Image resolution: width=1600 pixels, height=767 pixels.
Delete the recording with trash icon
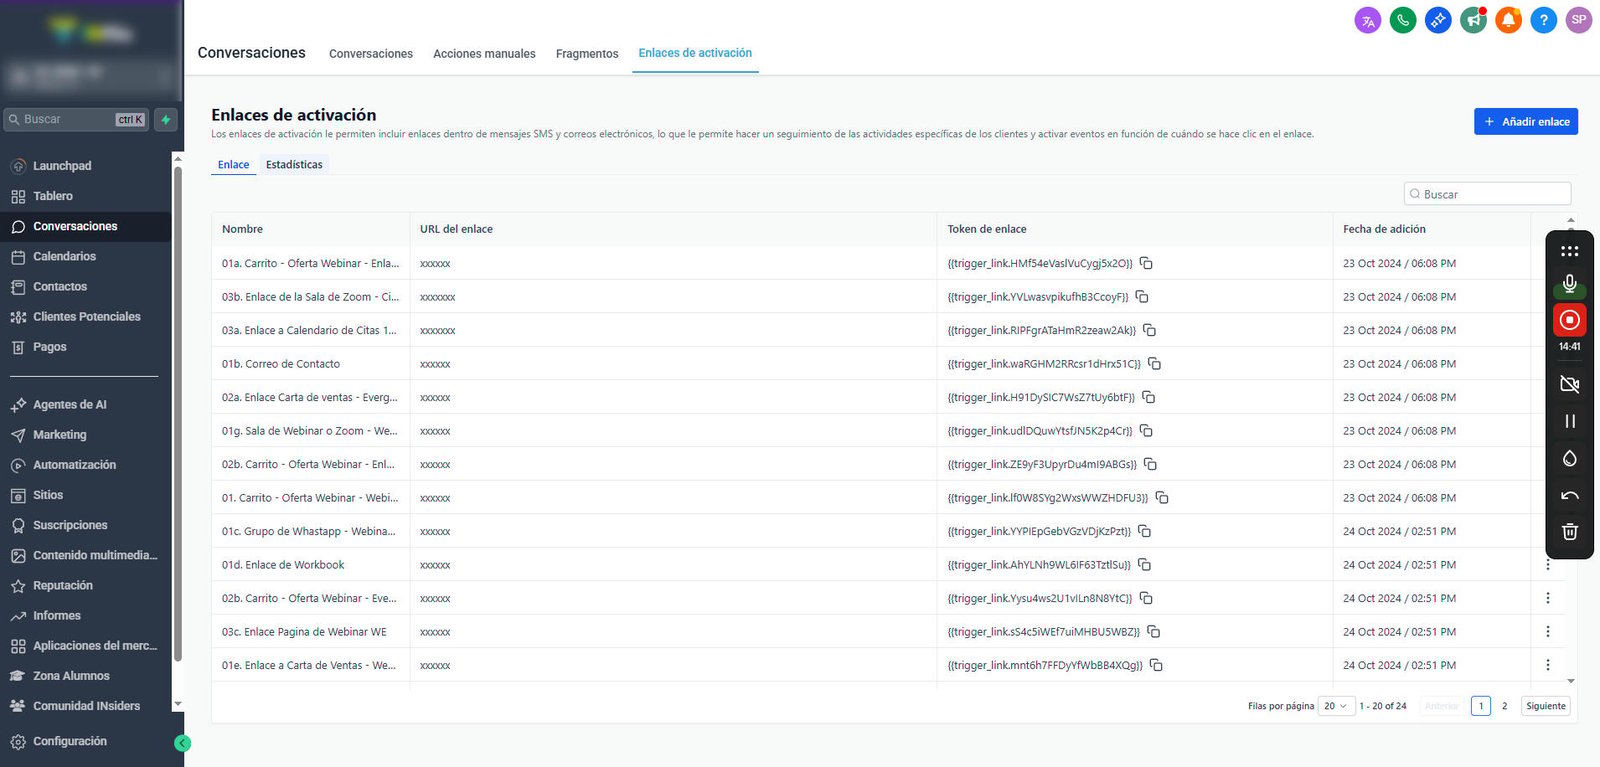(x=1570, y=531)
